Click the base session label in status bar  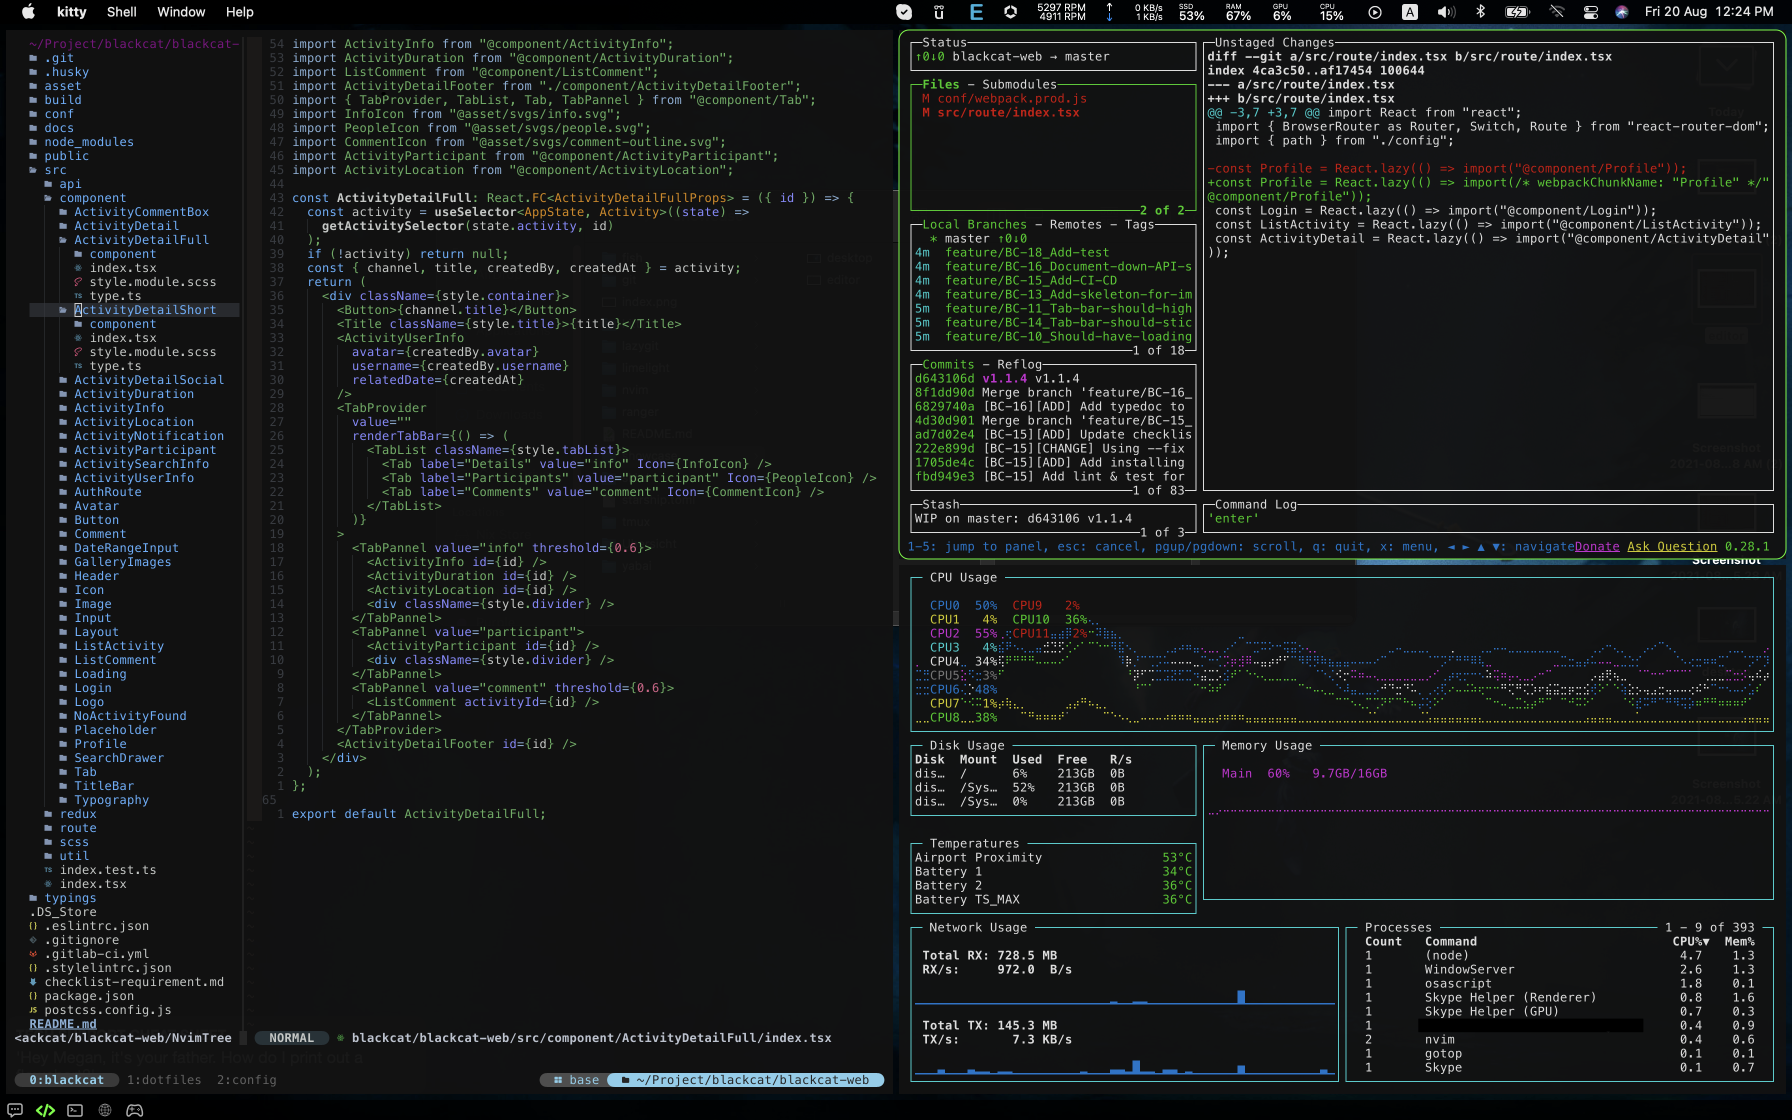tap(576, 1080)
